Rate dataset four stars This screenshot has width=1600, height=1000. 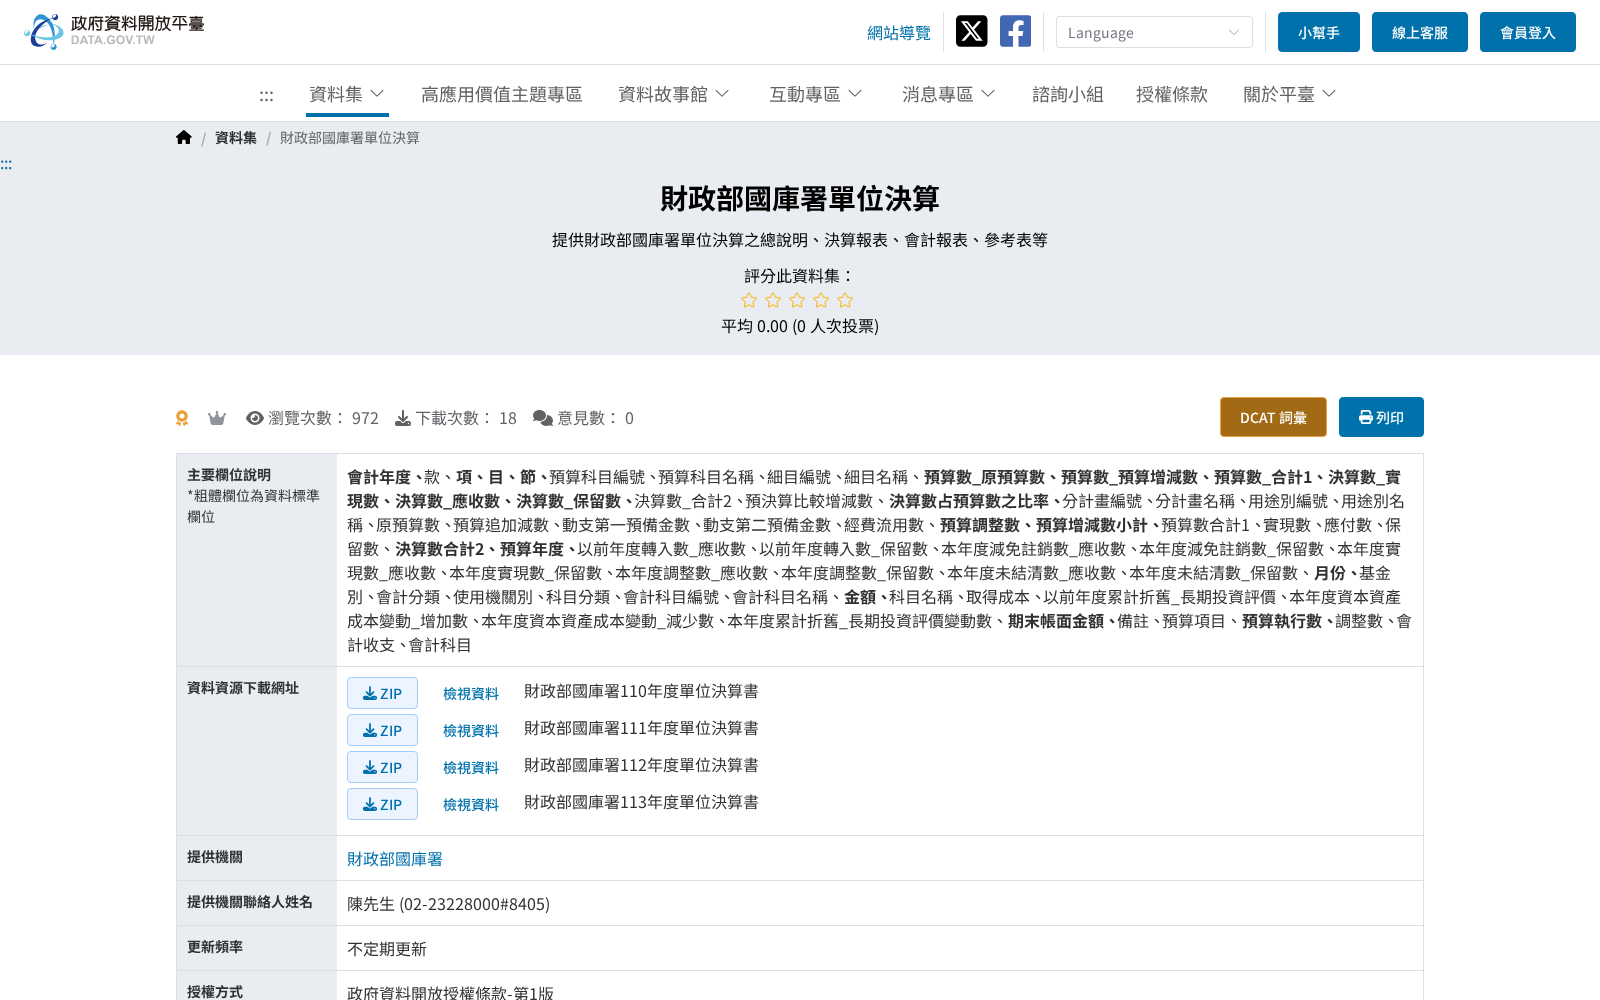821,300
